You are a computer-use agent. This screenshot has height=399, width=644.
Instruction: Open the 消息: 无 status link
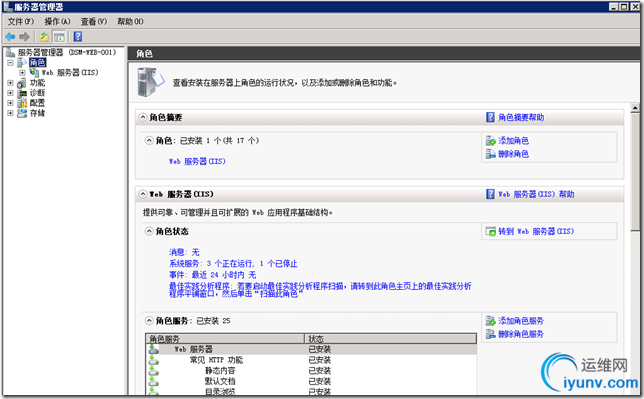point(184,252)
